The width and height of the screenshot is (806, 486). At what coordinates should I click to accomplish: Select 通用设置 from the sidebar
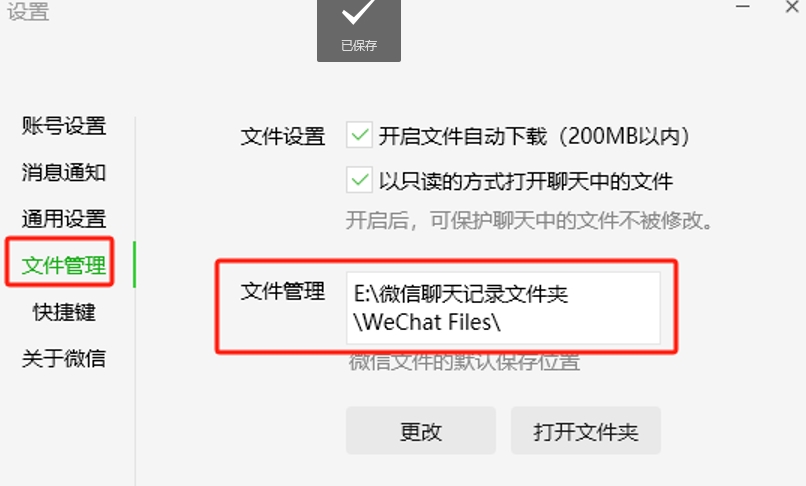click(x=64, y=219)
